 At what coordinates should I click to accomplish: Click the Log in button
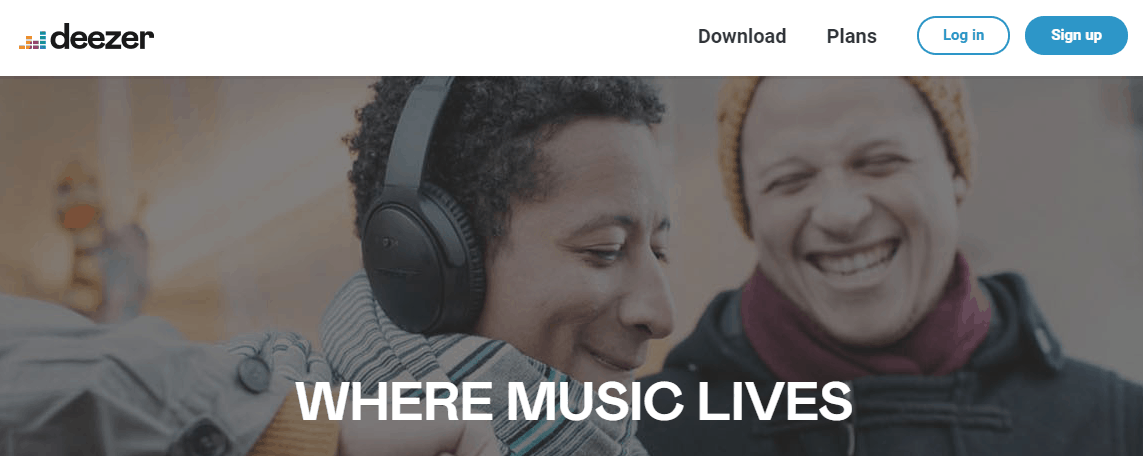[963, 35]
